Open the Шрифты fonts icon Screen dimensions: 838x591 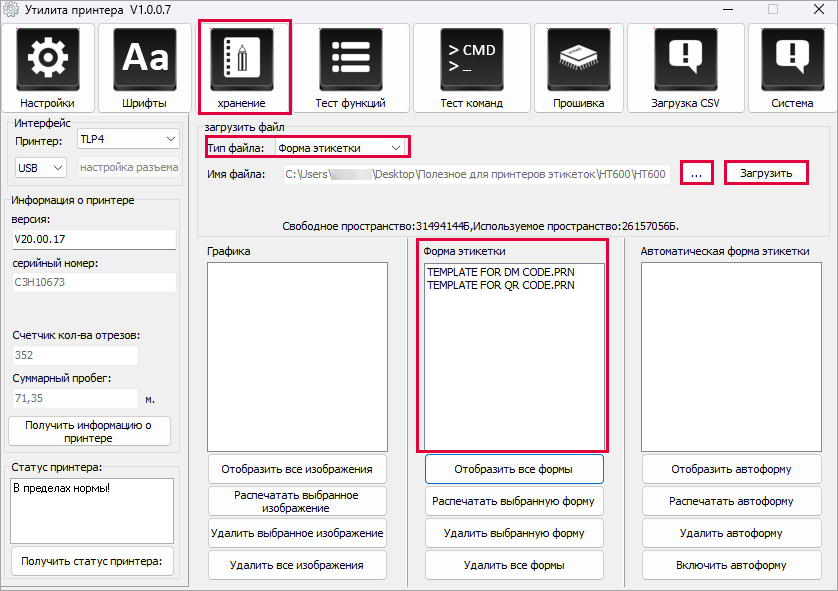[x=144, y=68]
